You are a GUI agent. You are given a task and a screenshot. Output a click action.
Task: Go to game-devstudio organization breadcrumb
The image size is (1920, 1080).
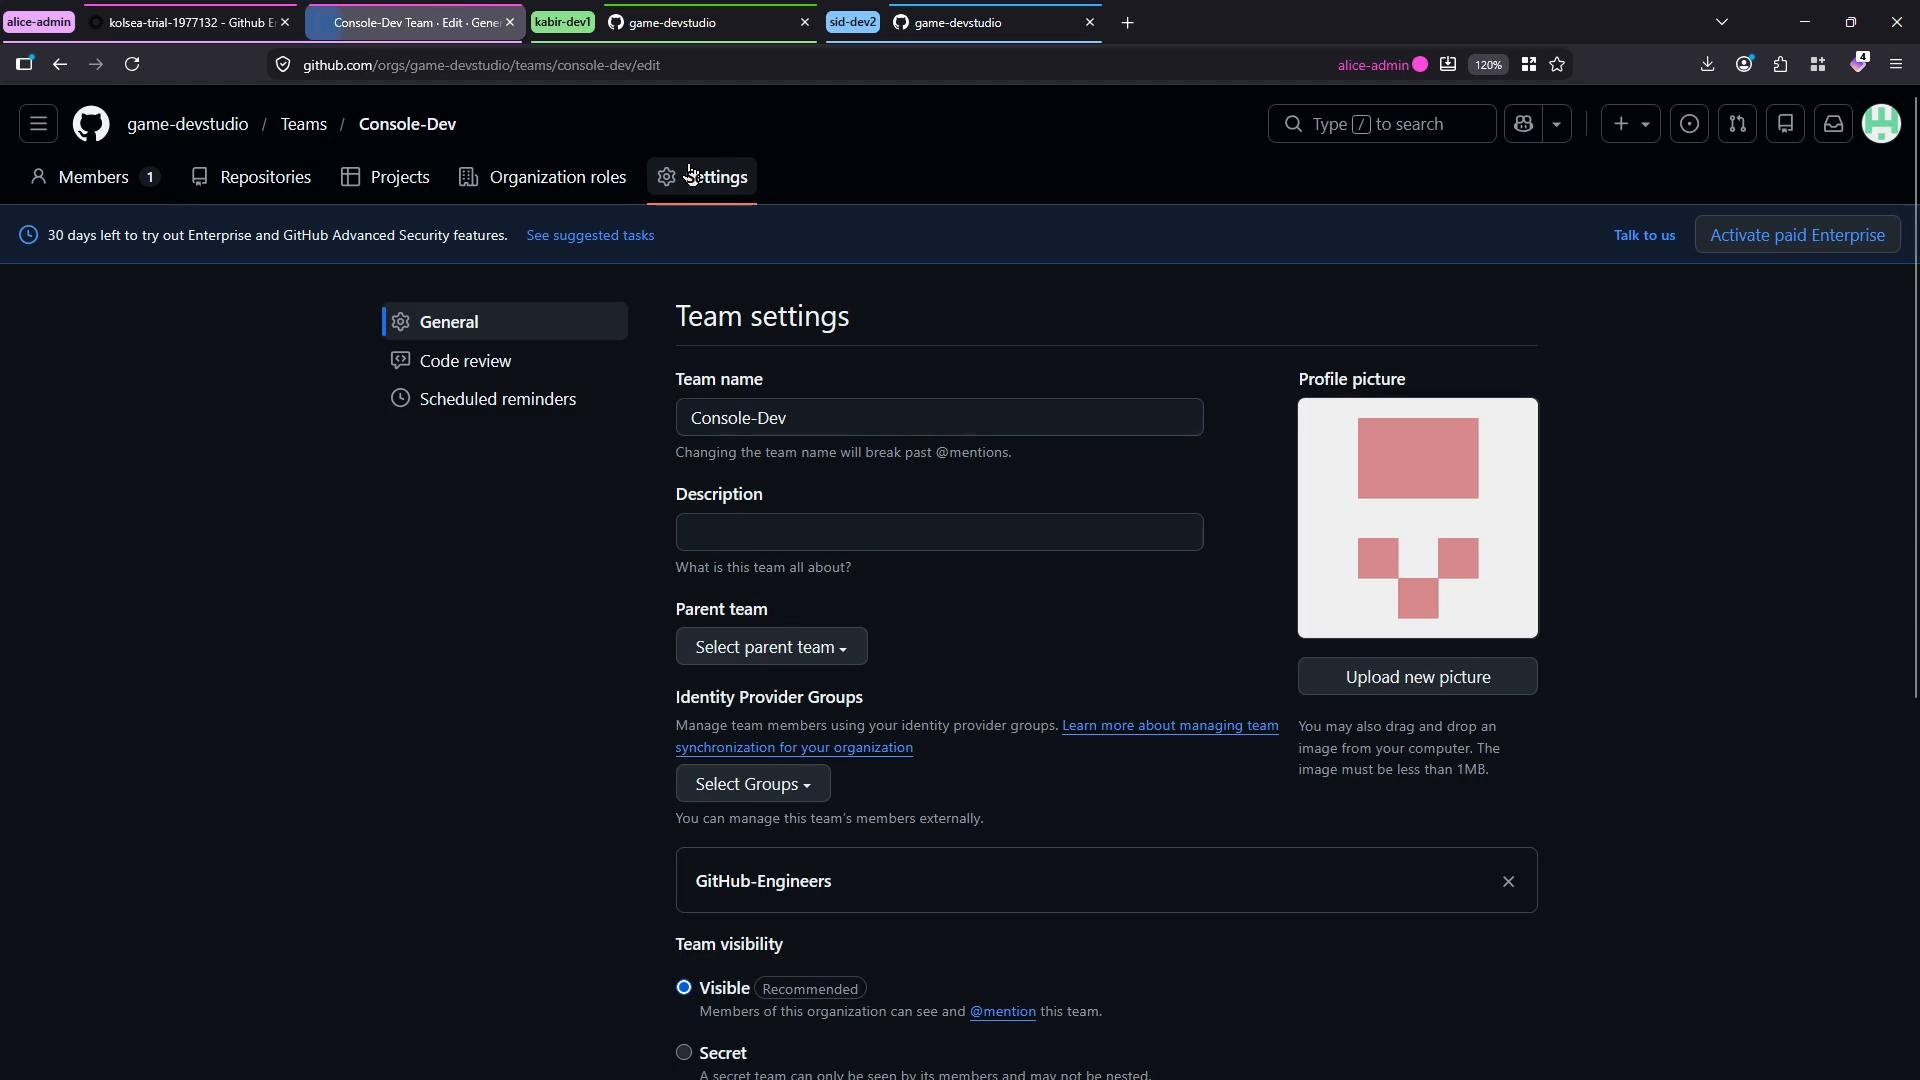(x=187, y=124)
